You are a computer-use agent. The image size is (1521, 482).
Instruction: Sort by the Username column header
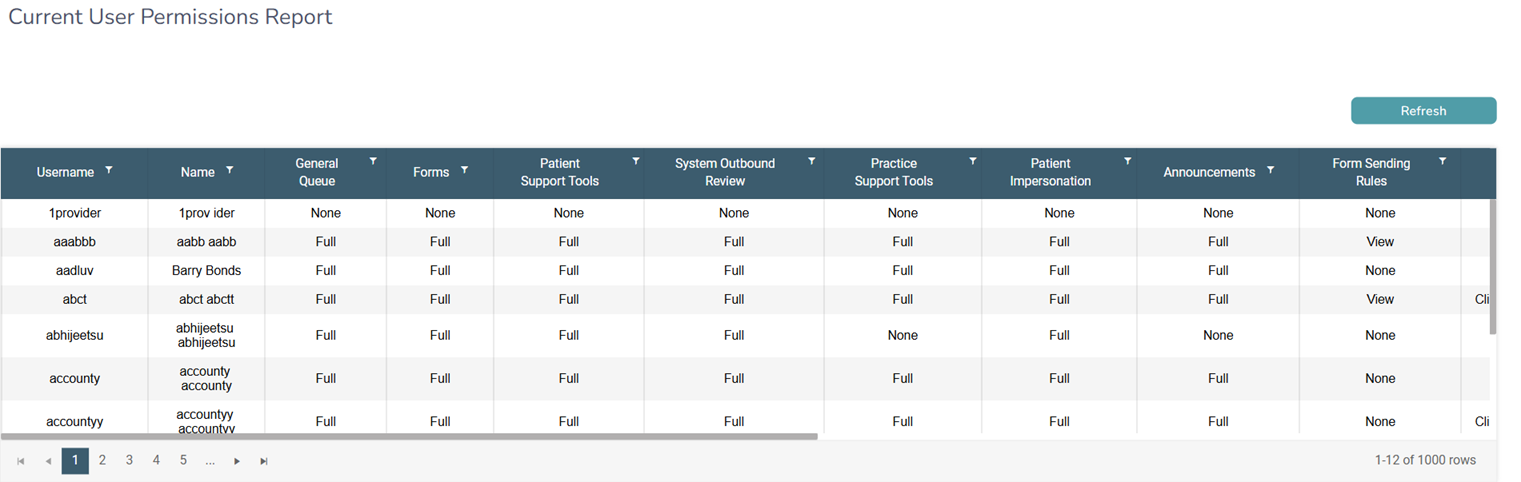coord(65,172)
